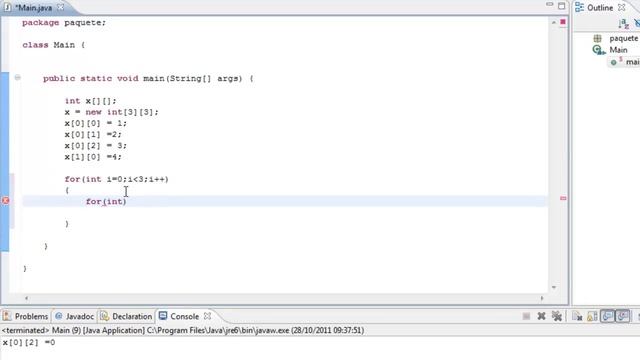Click the 'x = new int[3][3];' line
Image resolution: width=640 pixels, height=360 pixels.
(111, 112)
